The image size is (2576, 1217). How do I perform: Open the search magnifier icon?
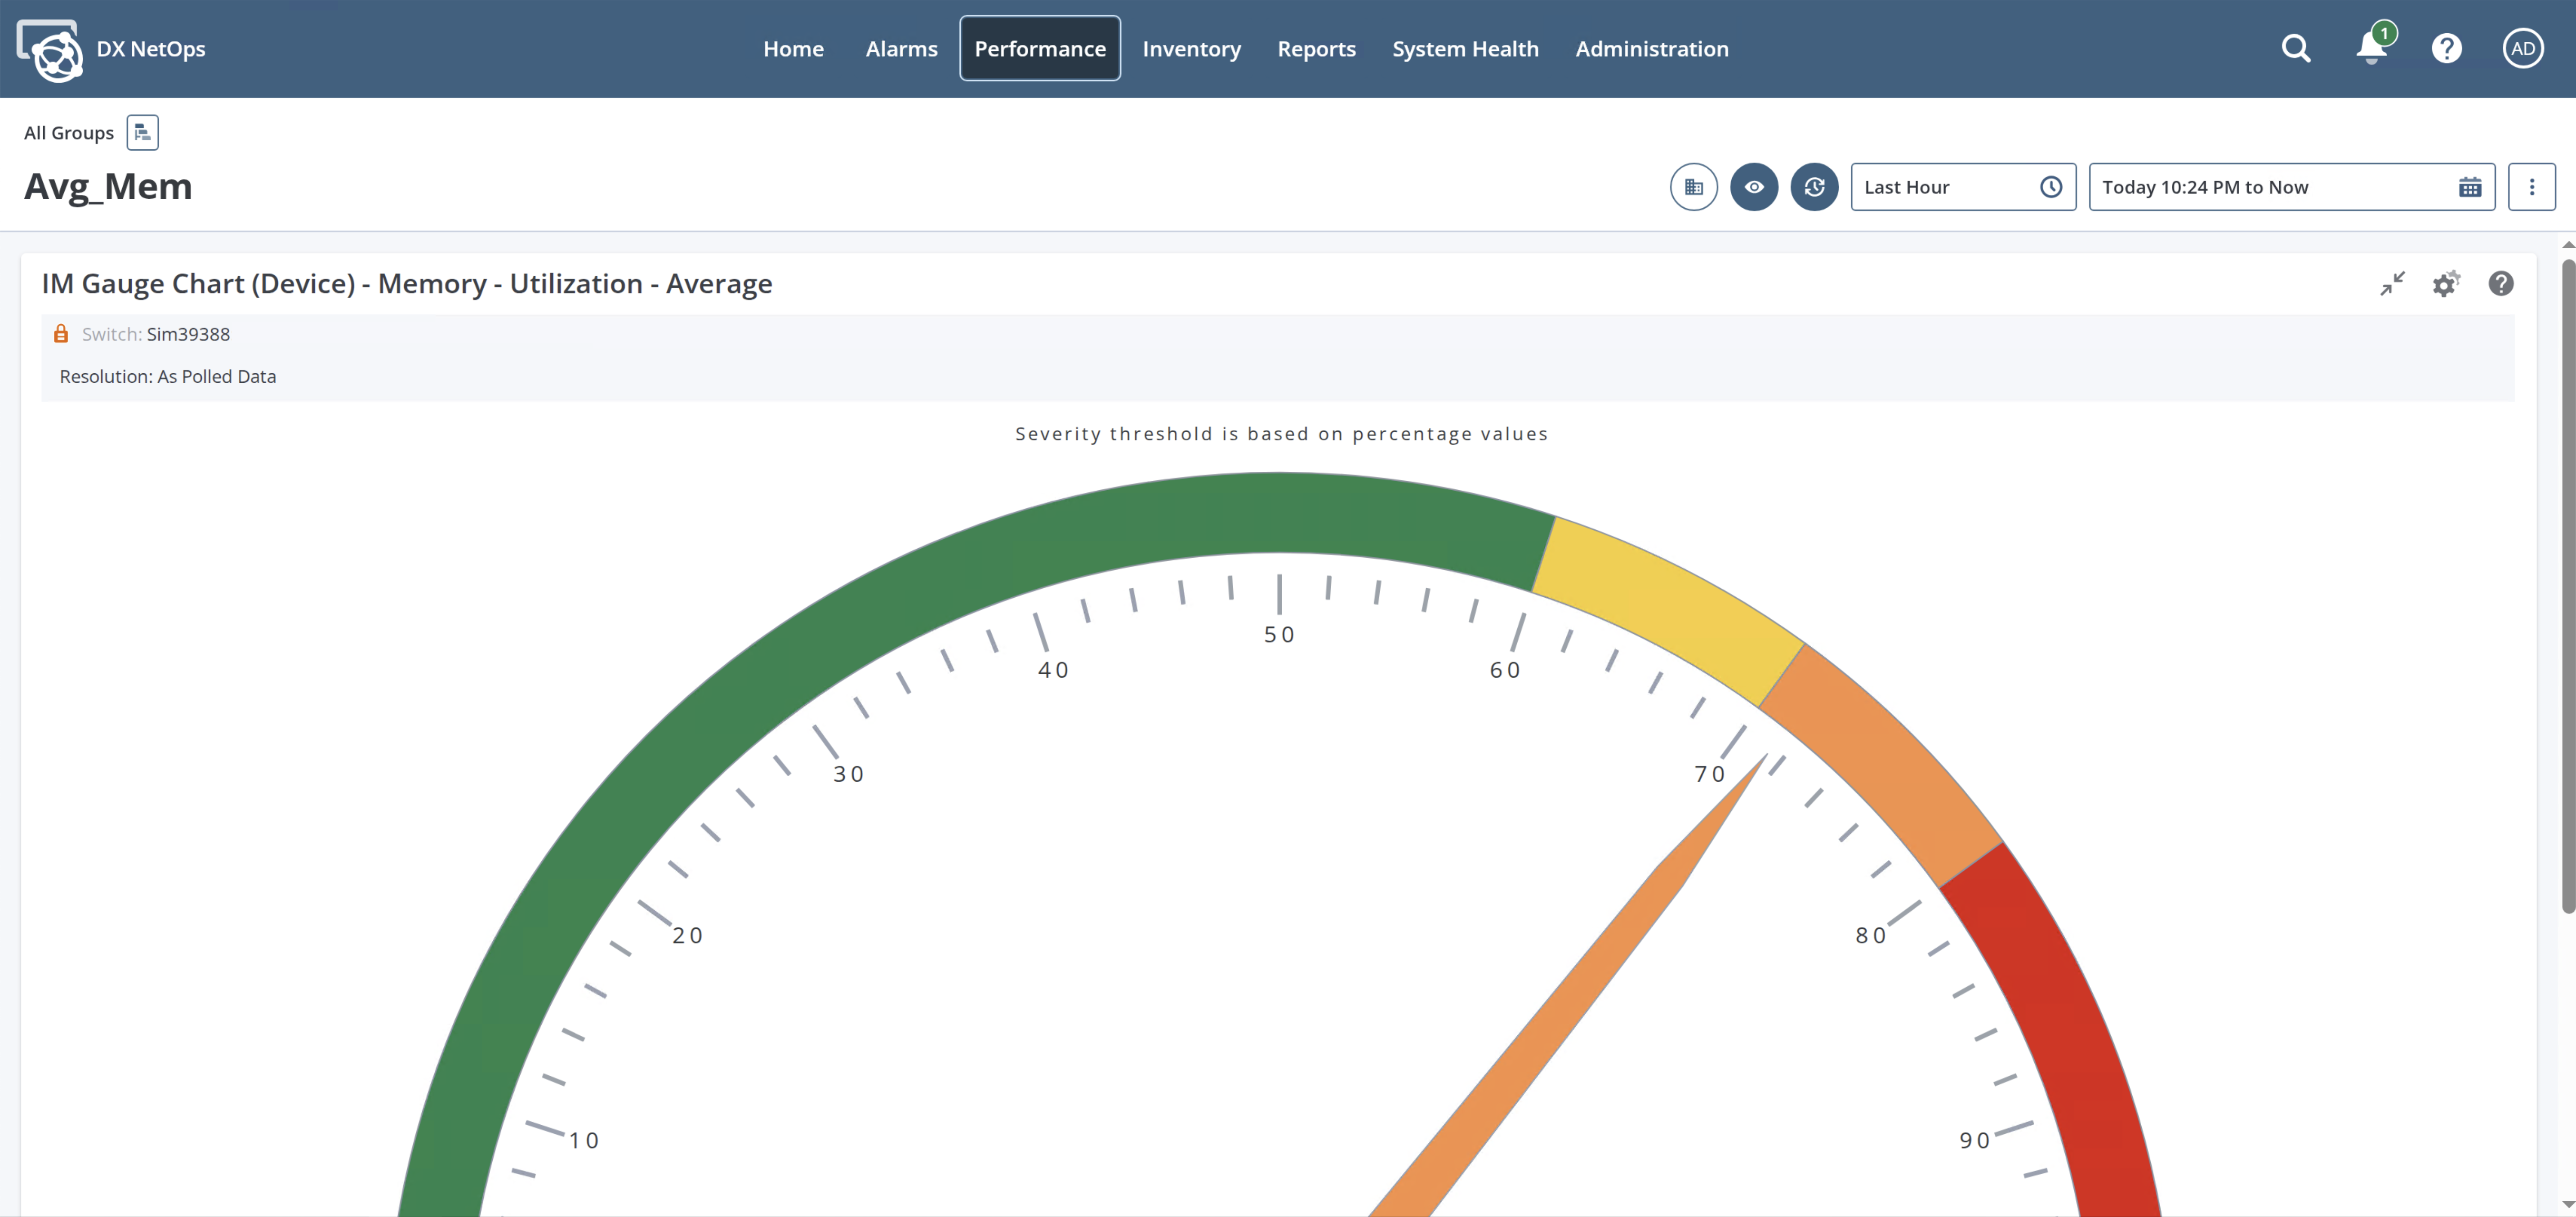pyautogui.click(x=2295, y=48)
